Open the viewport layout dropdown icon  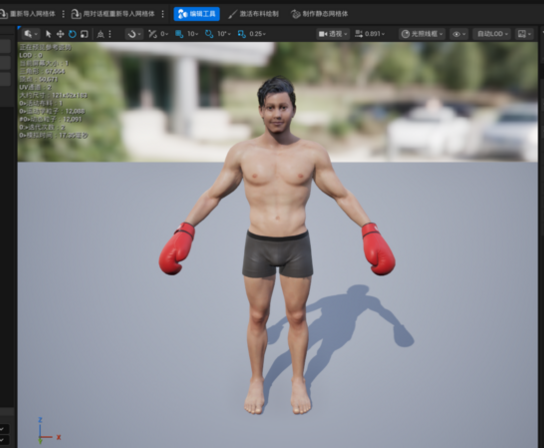pyautogui.click(x=524, y=34)
